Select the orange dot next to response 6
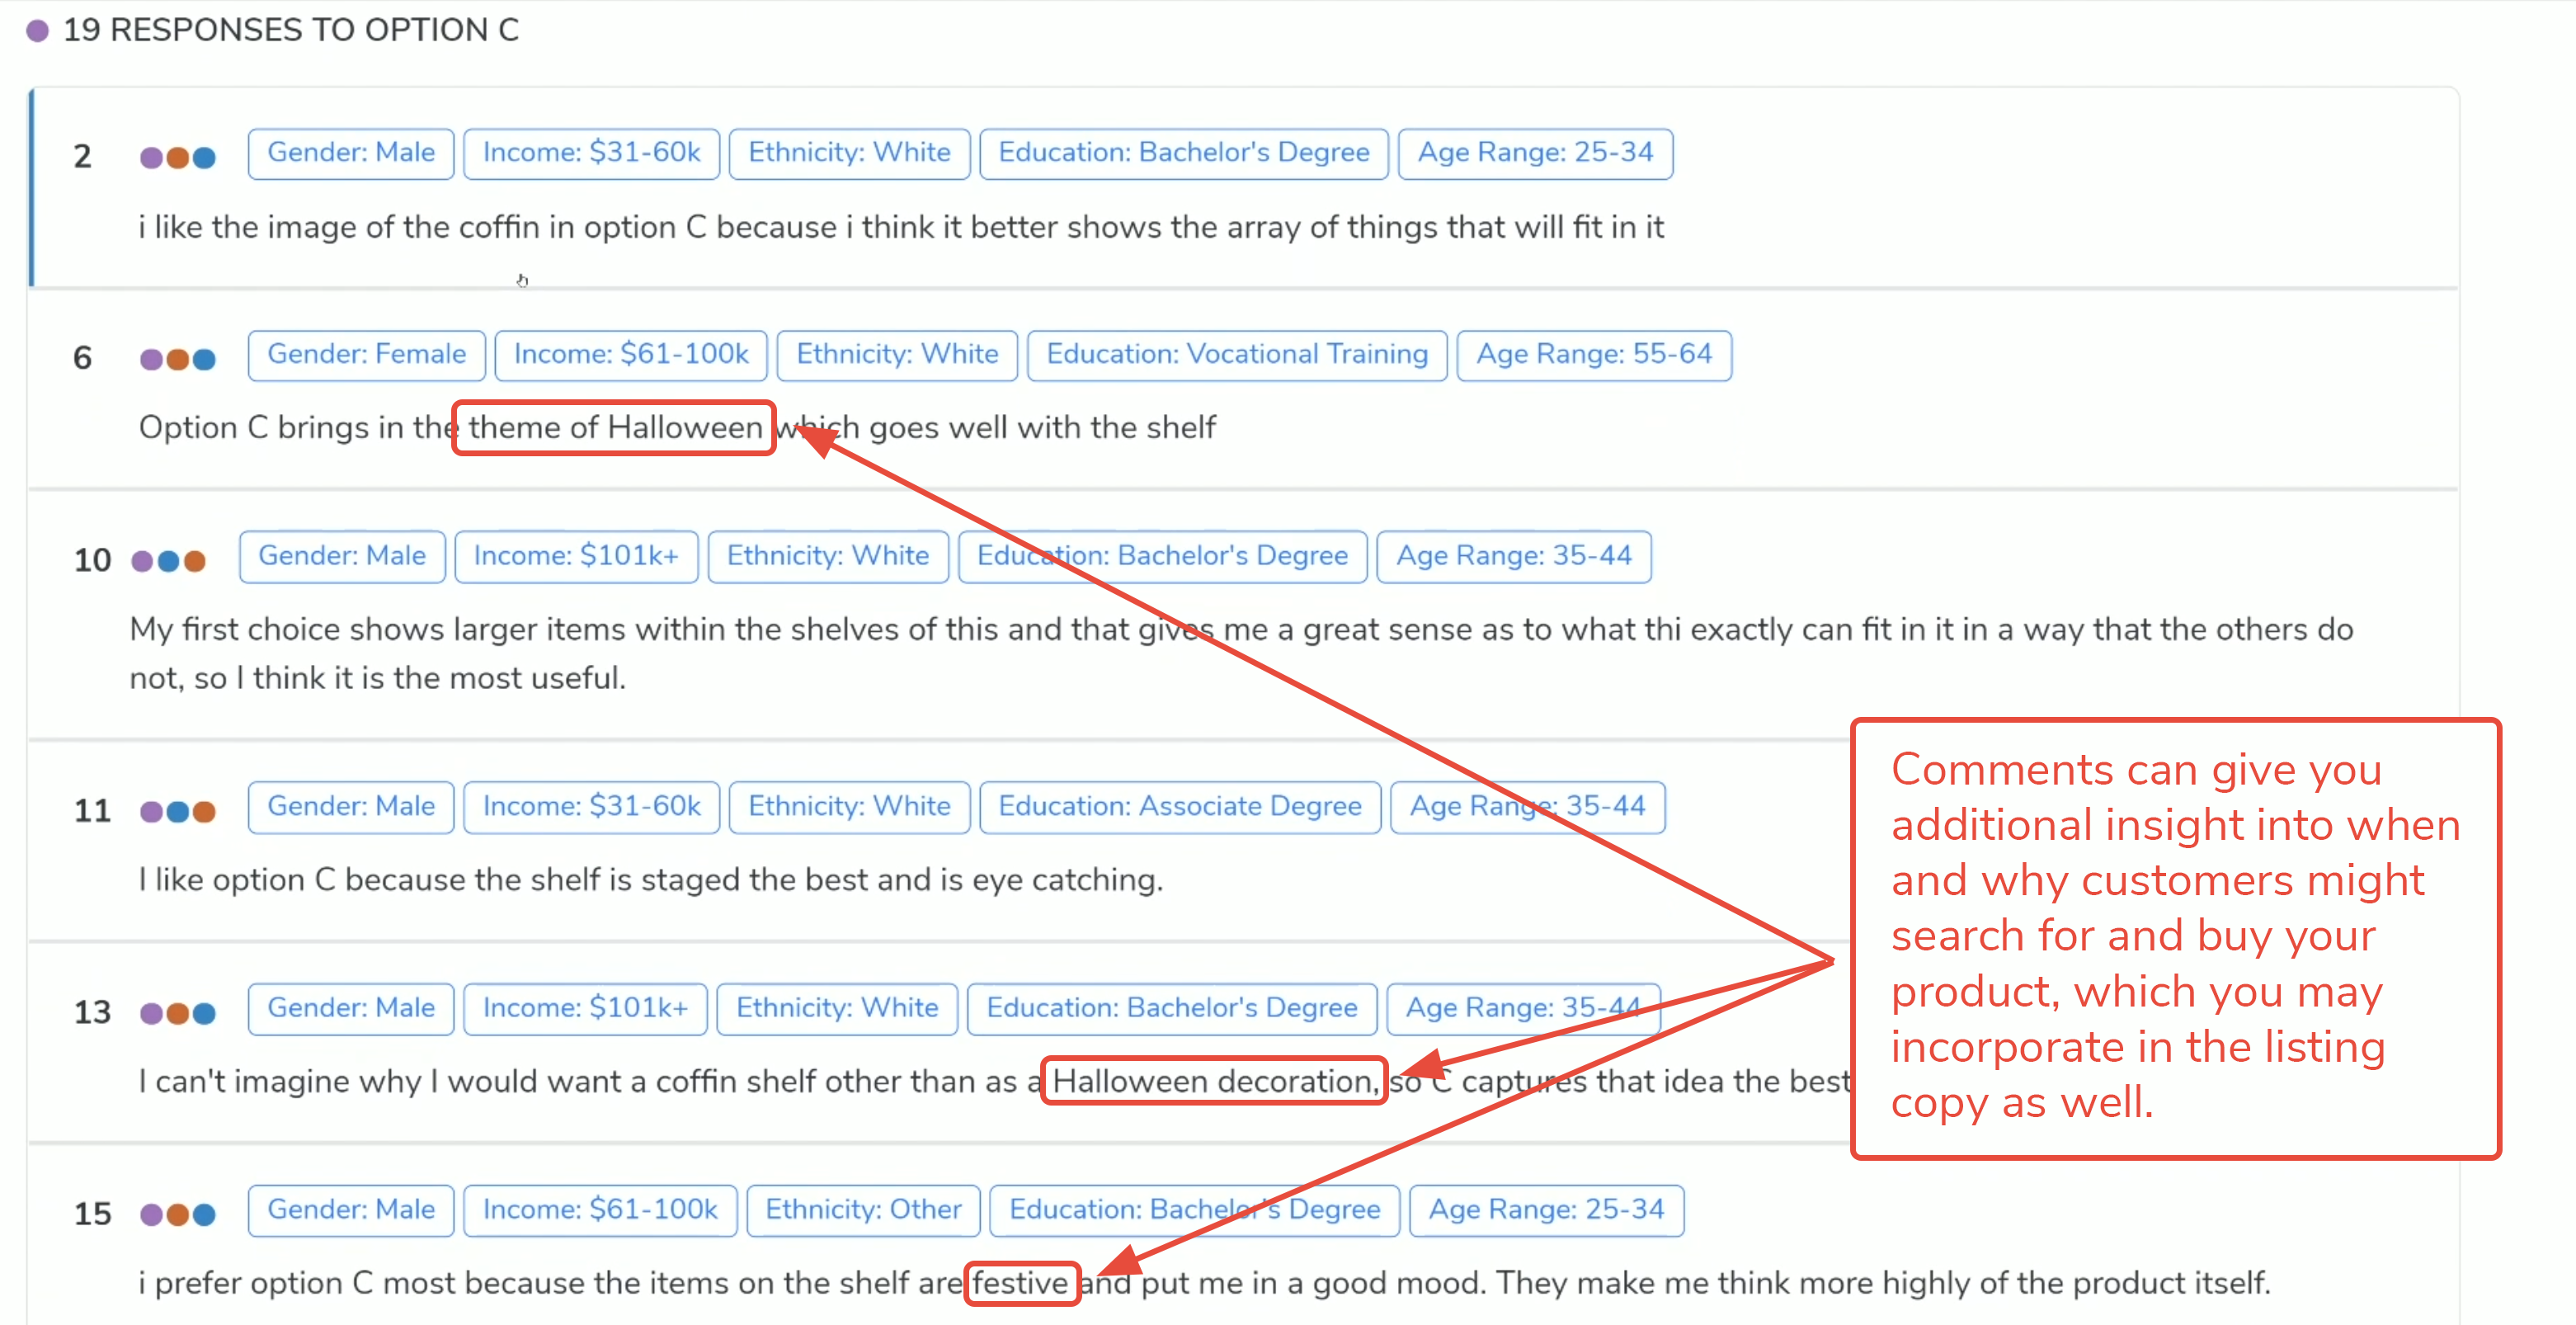The image size is (2576, 1325). click(178, 358)
